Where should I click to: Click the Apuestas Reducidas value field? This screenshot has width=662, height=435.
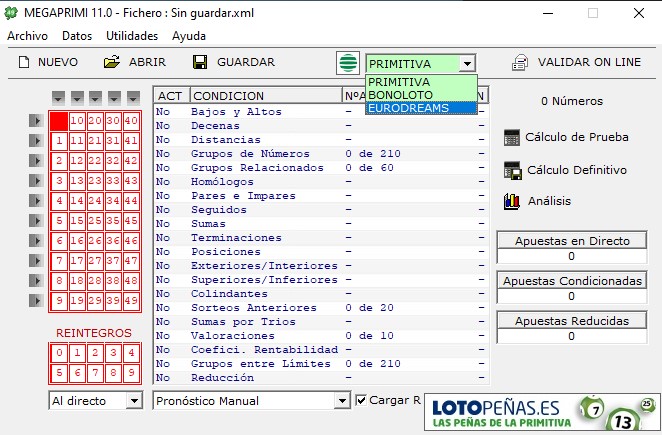pos(572,336)
